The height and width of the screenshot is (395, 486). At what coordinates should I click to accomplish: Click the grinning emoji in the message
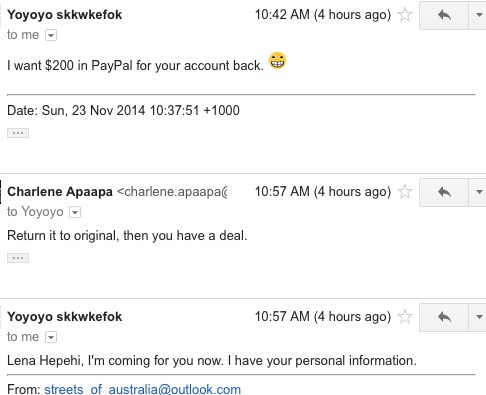pos(277,61)
